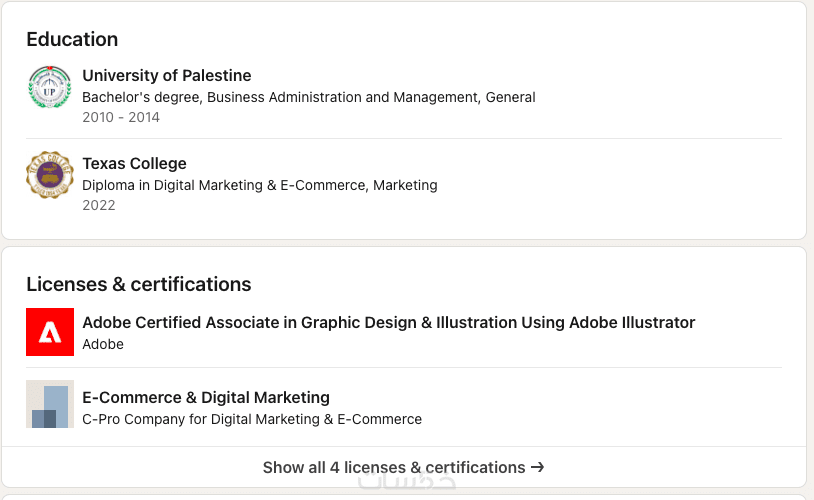Click the C-Pro Company placeholder logo

[x=50, y=404]
